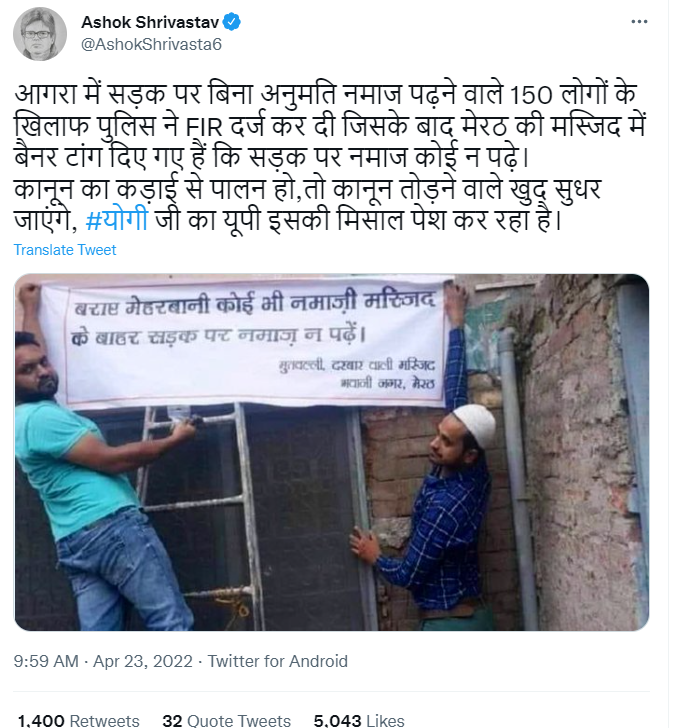View the 1,400 Retweets list

[x=79, y=720]
